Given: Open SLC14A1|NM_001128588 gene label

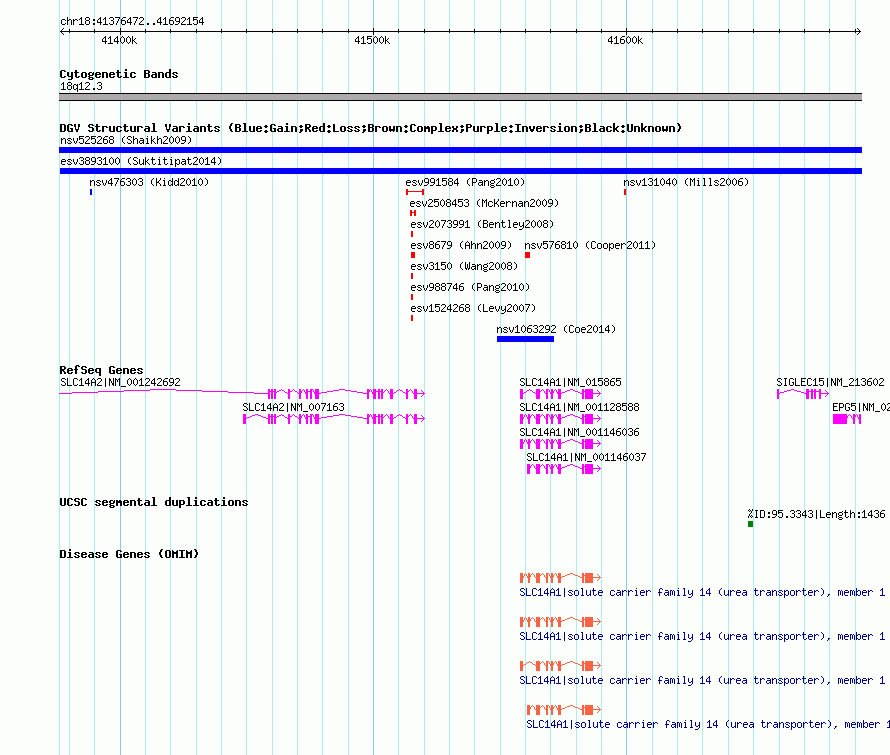Looking at the screenshot, I should 580,408.
